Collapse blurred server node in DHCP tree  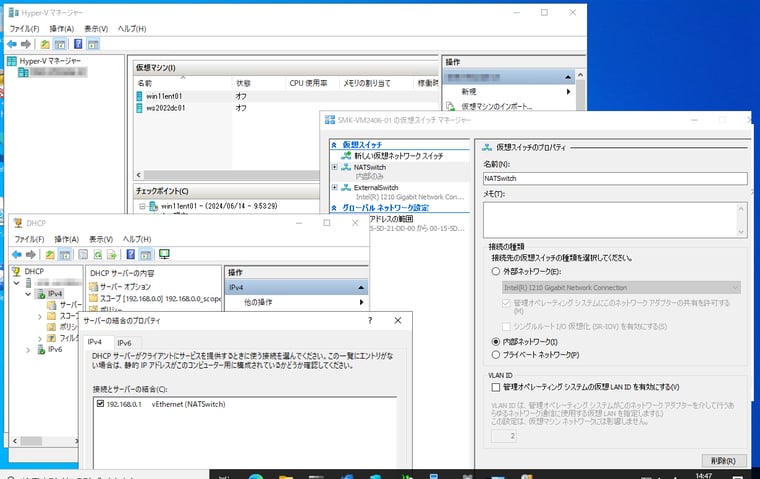coord(16,283)
